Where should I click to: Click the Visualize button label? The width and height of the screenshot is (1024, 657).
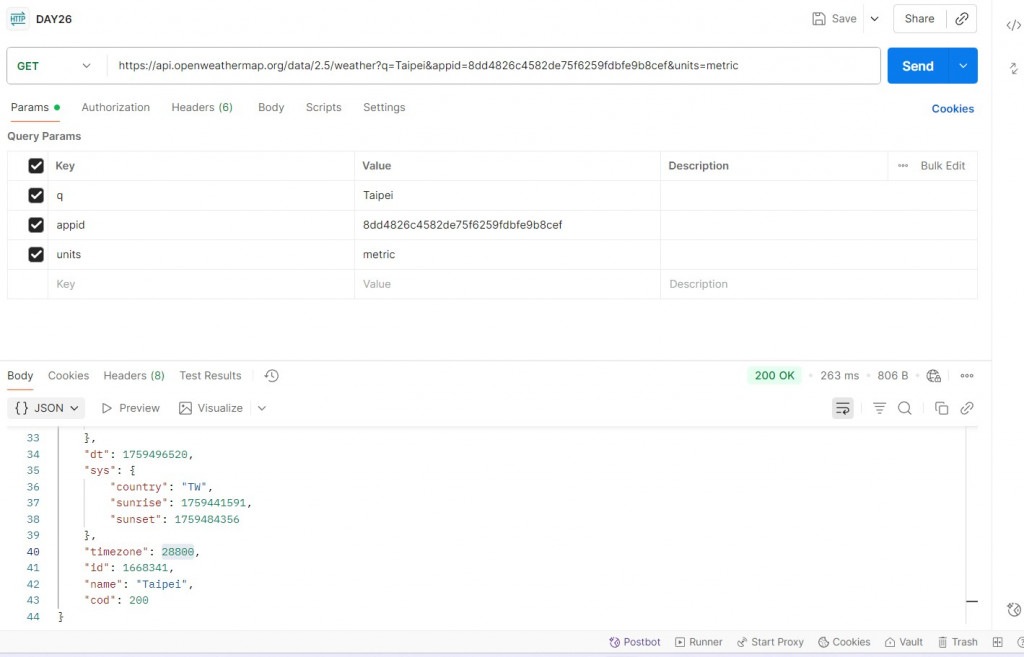click(220, 408)
